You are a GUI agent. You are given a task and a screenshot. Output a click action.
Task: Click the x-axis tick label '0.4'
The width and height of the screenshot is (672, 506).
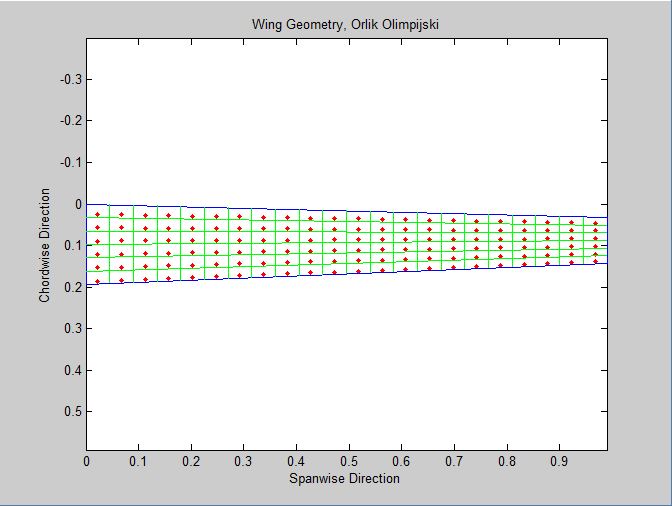(296, 461)
